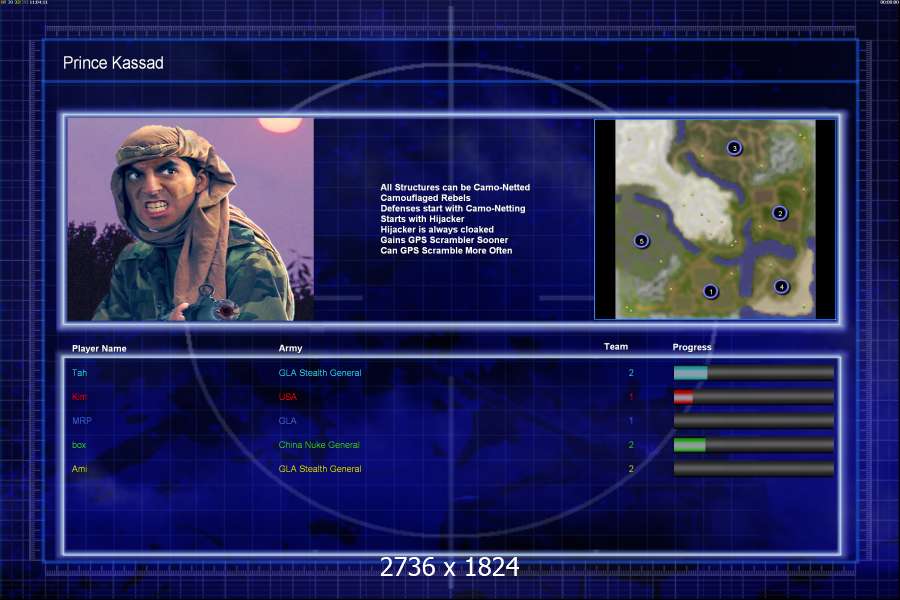This screenshot has width=900, height=600.
Task: Click Ami's GLA Stealth General army
Action: pyautogui.click(x=320, y=469)
